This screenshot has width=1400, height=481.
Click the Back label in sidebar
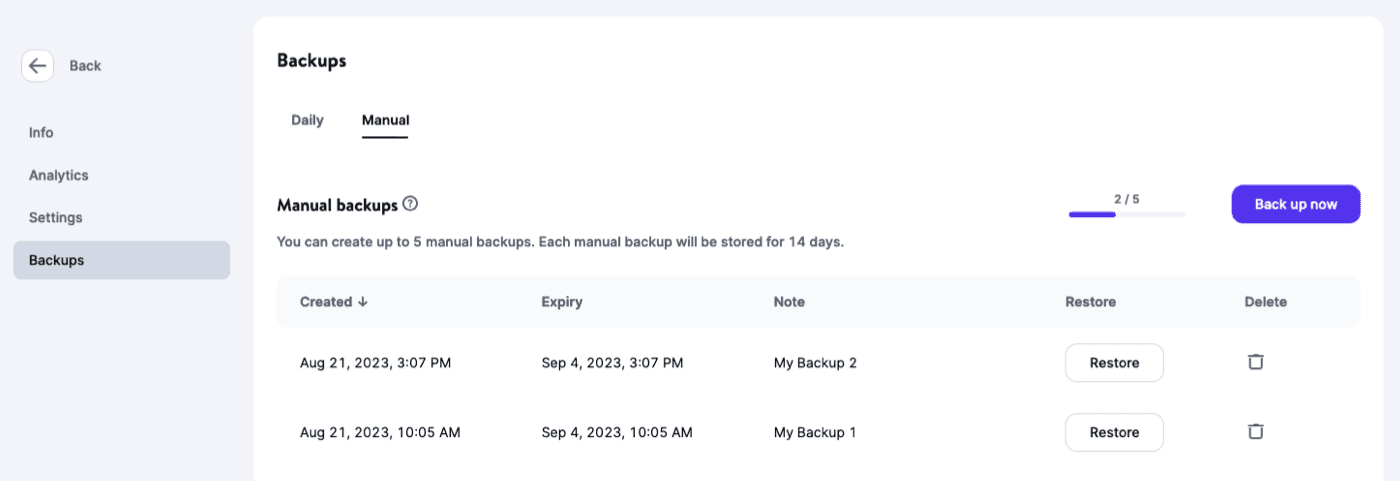[85, 66]
